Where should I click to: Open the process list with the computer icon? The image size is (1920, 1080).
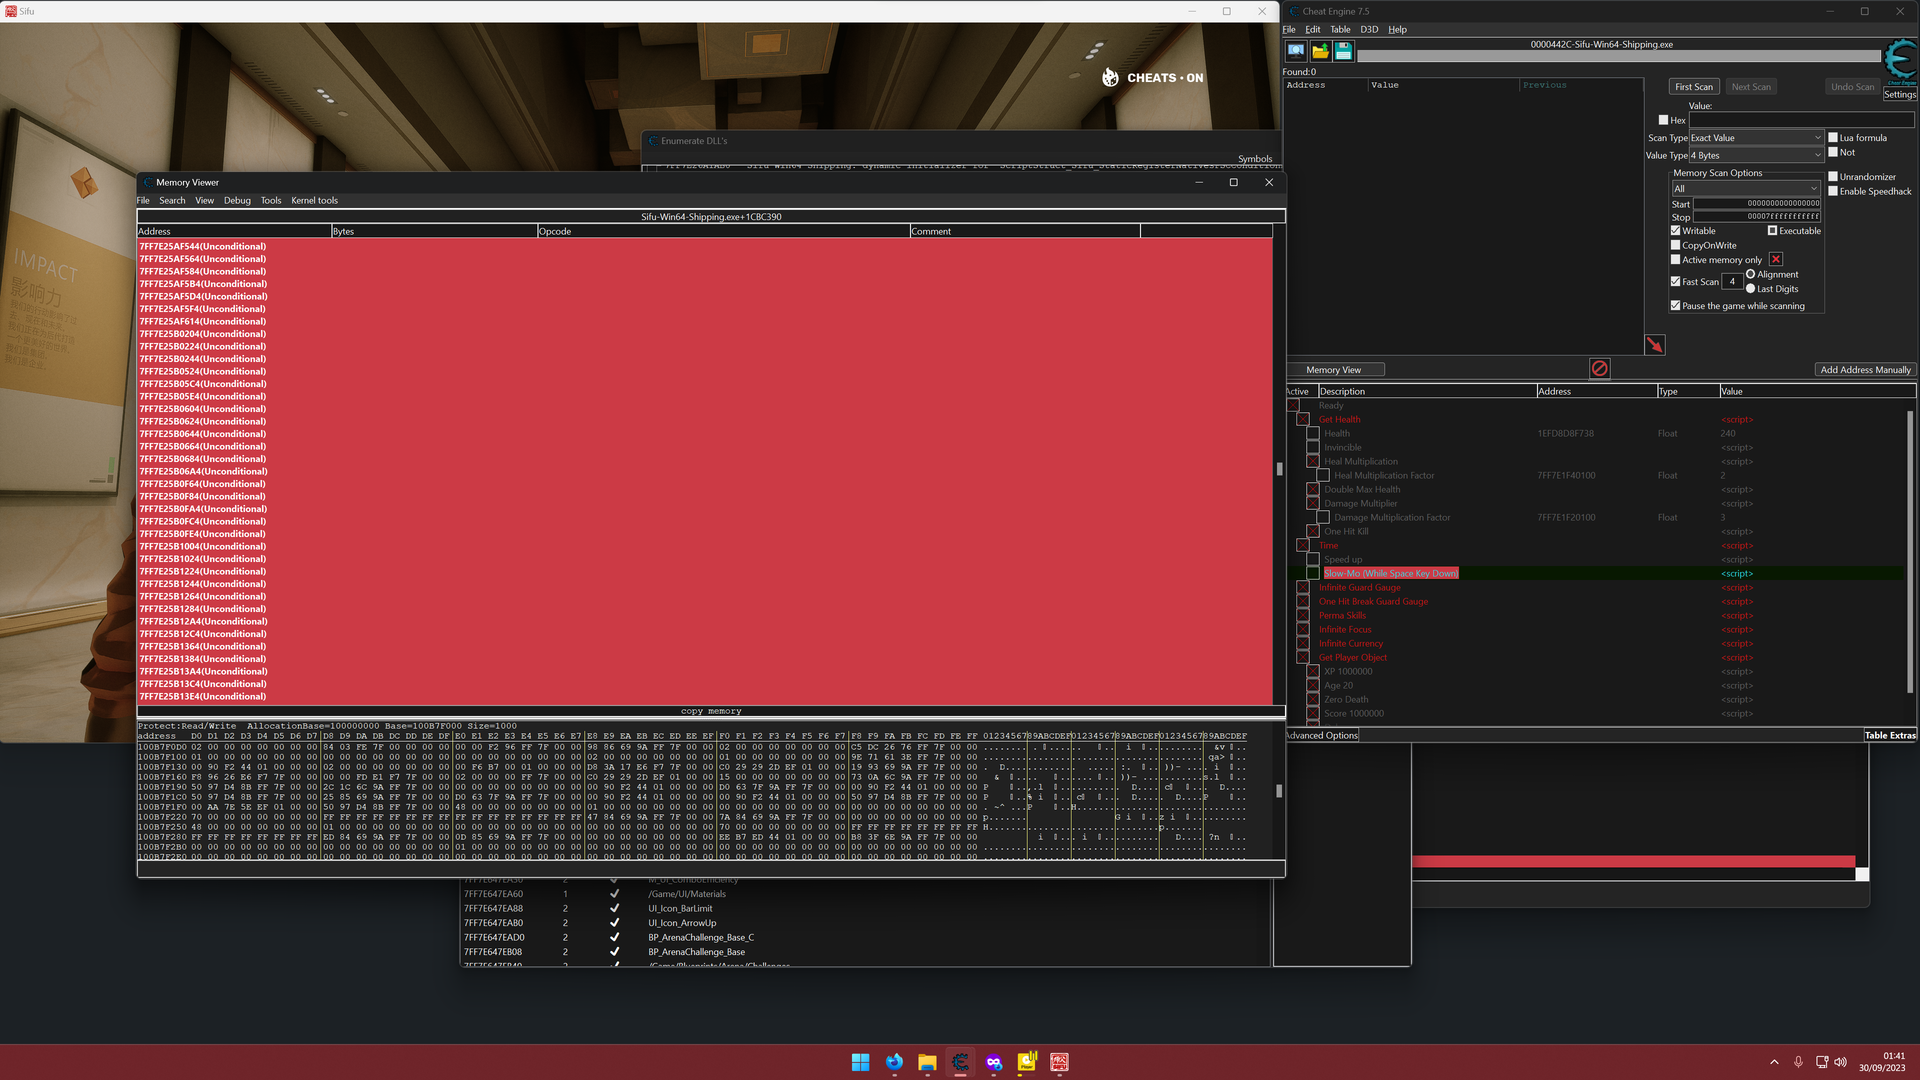(x=1295, y=51)
